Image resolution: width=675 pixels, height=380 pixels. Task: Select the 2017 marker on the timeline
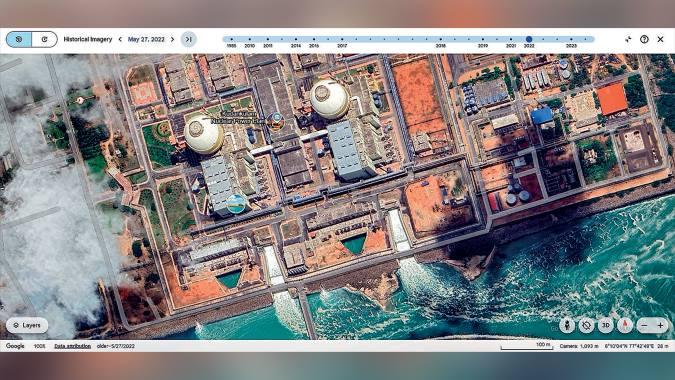(x=342, y=39)
